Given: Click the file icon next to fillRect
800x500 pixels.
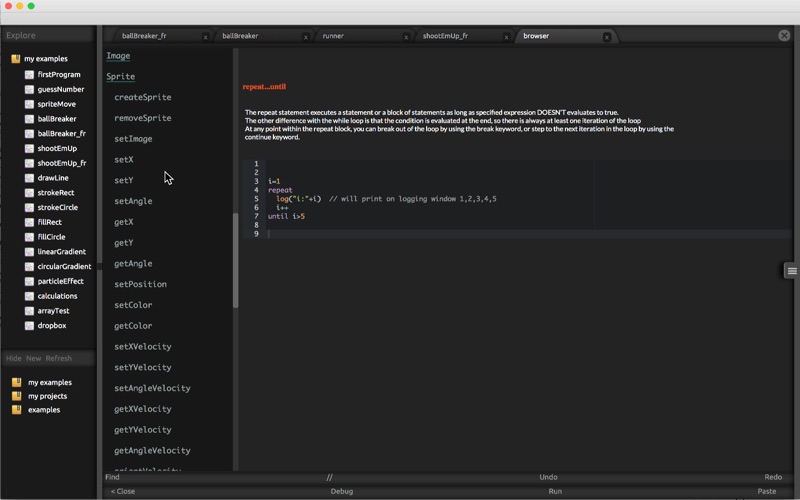Looking at the screenshot, I should click(30, 222).
